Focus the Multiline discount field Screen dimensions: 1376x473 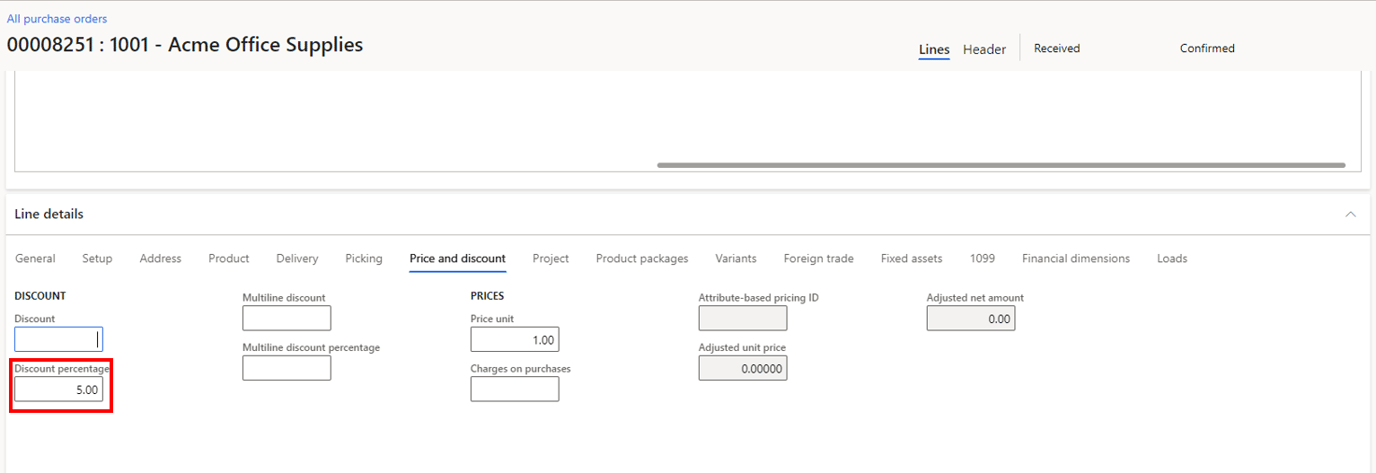pyautogui.click(x=286, y=318)
